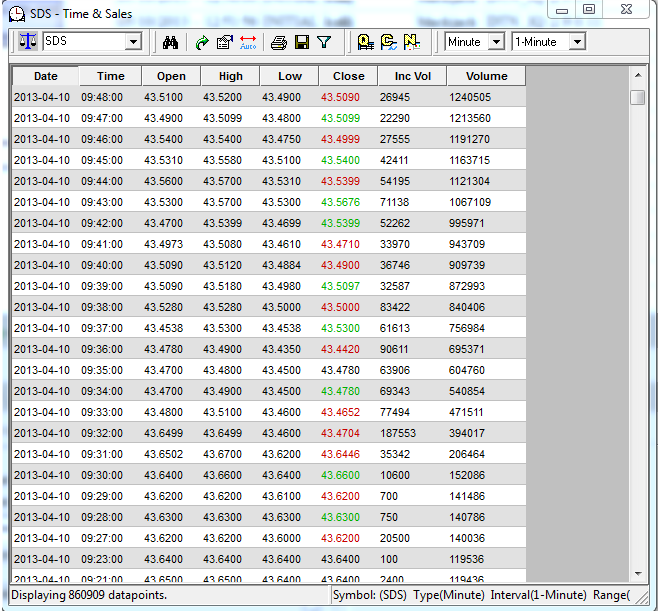658x613 pixels.
Task: Click volume value 140786
Action: click(467, 517)
